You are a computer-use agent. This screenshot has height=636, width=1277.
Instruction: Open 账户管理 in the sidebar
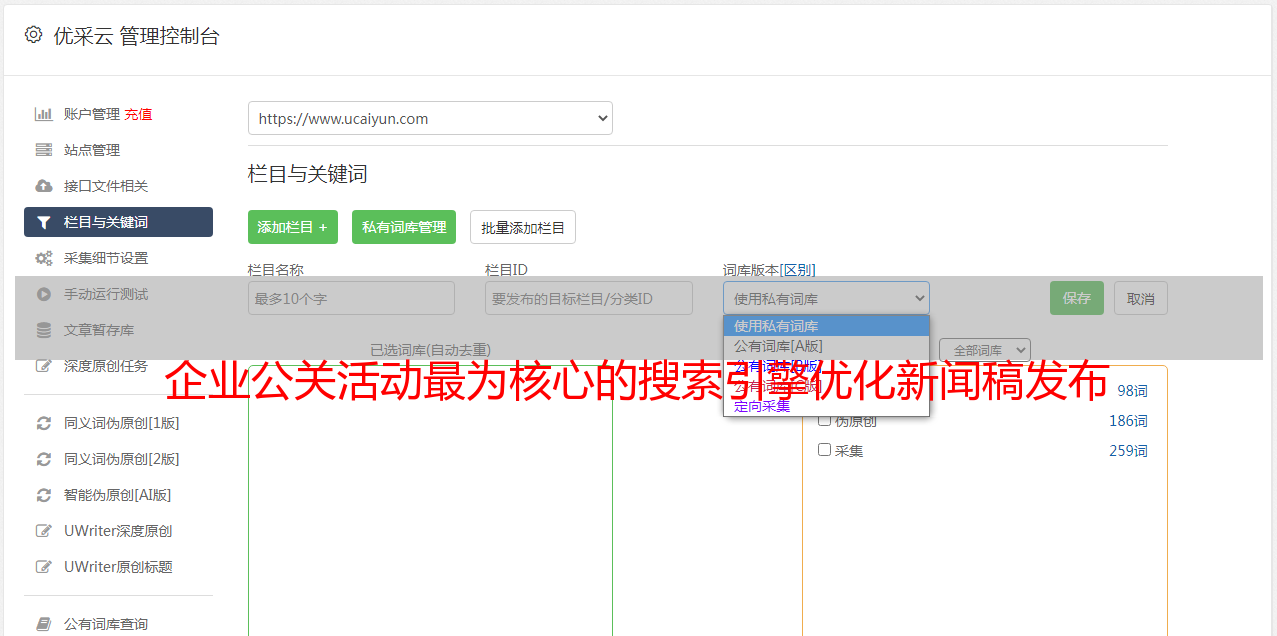pyautogui.click(x=92, y=114)
